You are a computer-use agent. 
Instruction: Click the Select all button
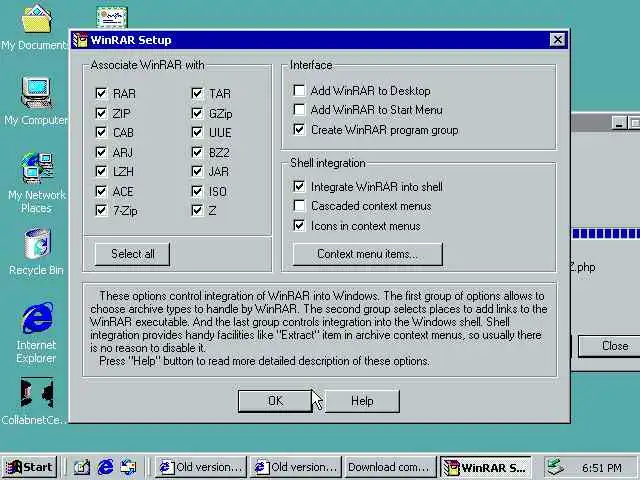pos(132,254)
